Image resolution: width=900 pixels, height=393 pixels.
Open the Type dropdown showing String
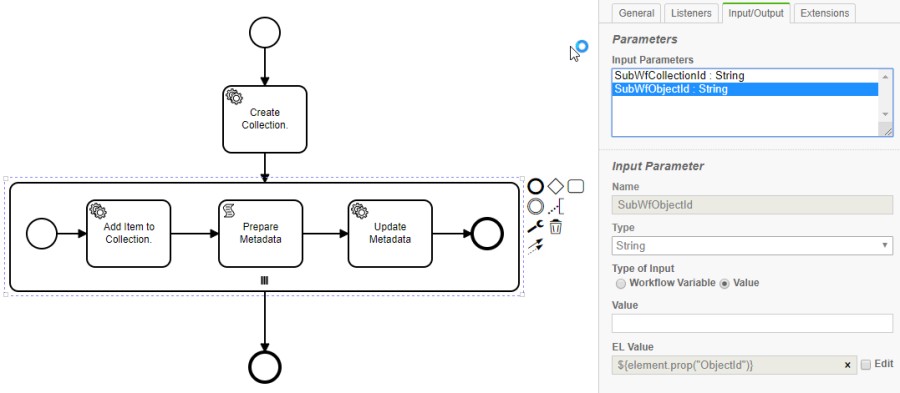point(752,246)
